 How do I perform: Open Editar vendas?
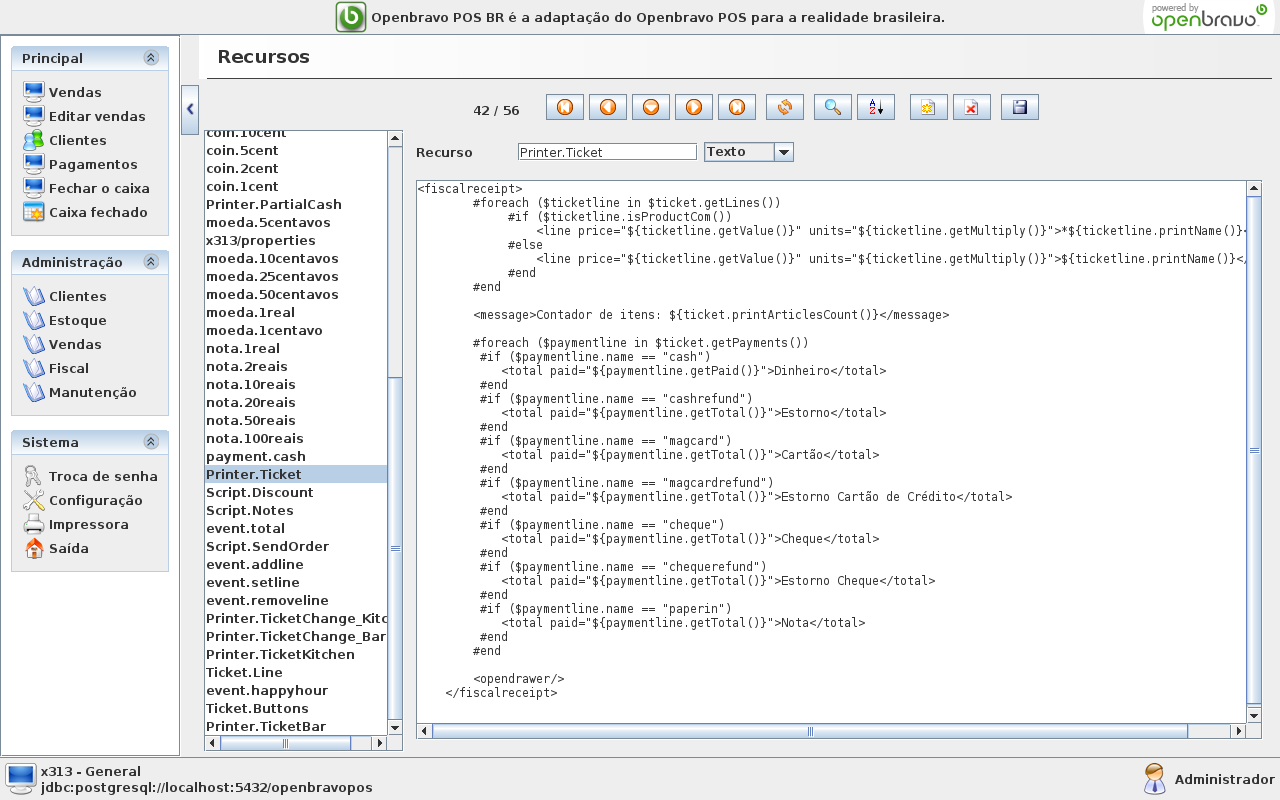tap(84, 116)
